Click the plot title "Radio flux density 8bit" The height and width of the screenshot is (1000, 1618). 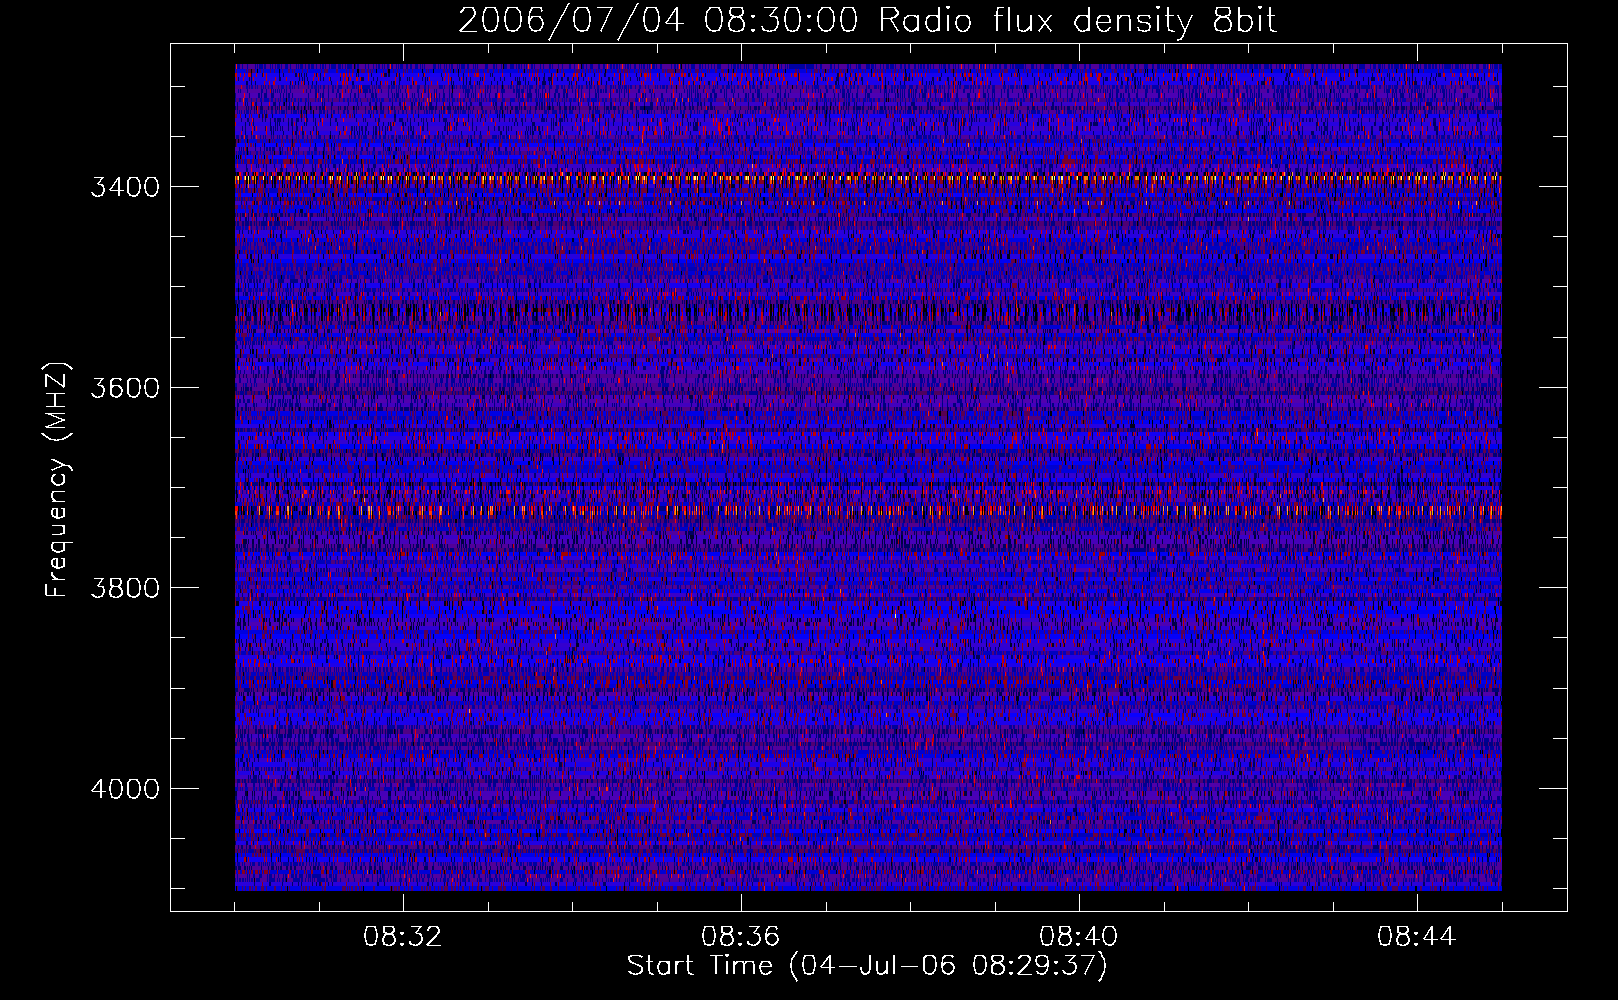pyautogui.click(x=1077, y=21)
